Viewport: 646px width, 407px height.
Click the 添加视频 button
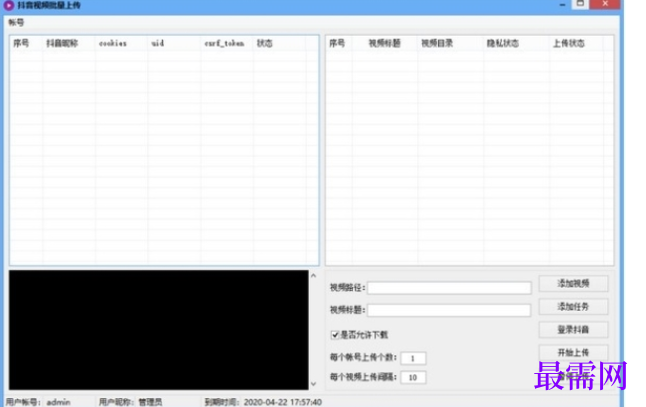573,283
